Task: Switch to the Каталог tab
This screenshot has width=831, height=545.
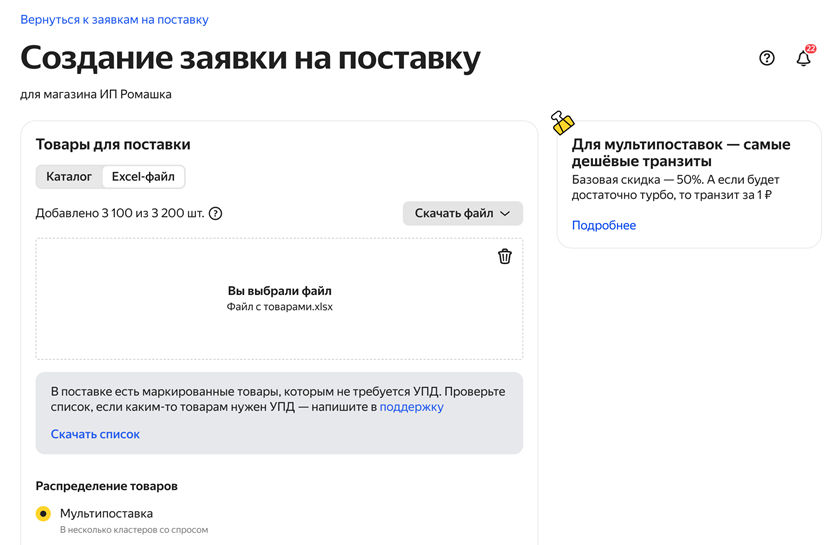Action: (x=69, y=177)
